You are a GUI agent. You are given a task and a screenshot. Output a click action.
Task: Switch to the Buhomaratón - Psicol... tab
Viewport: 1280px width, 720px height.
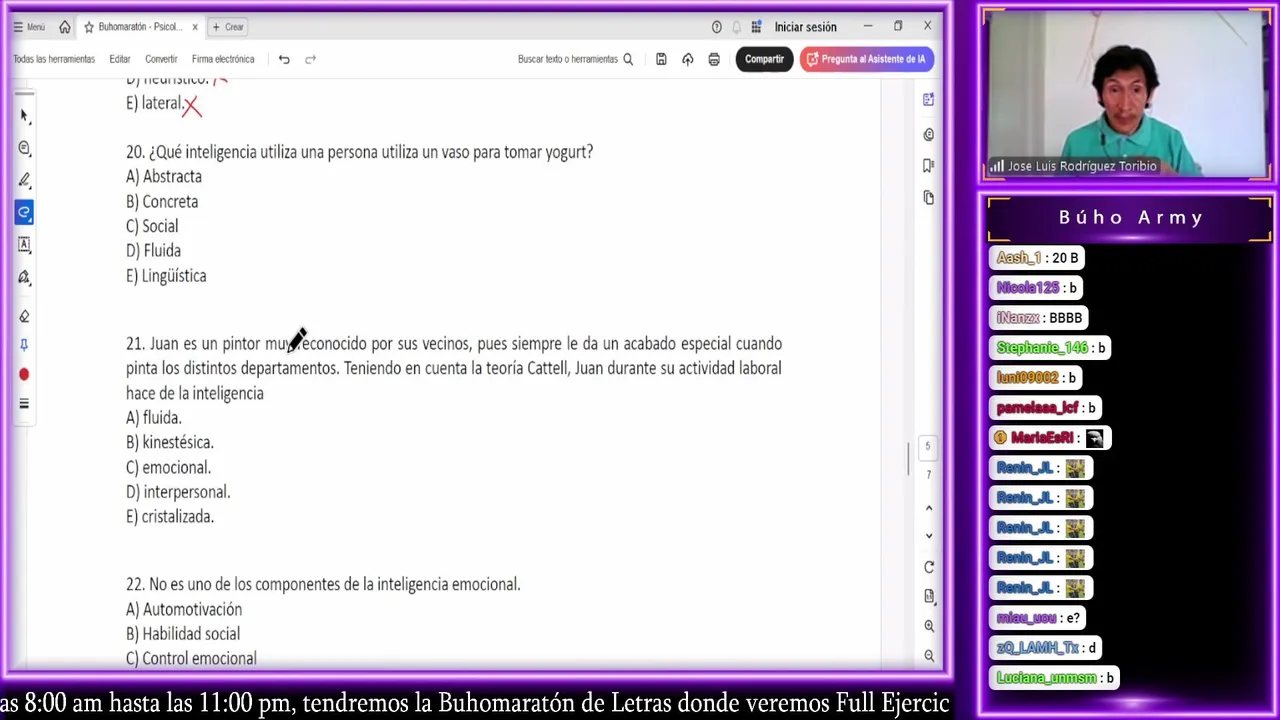pyautogui.click(x=139, y=27)
